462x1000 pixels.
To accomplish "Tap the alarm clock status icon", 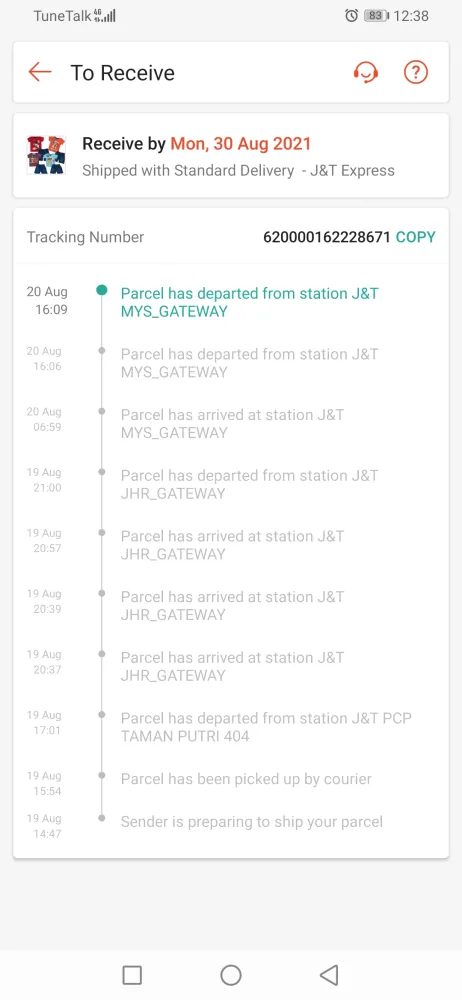I will (351, 16).
